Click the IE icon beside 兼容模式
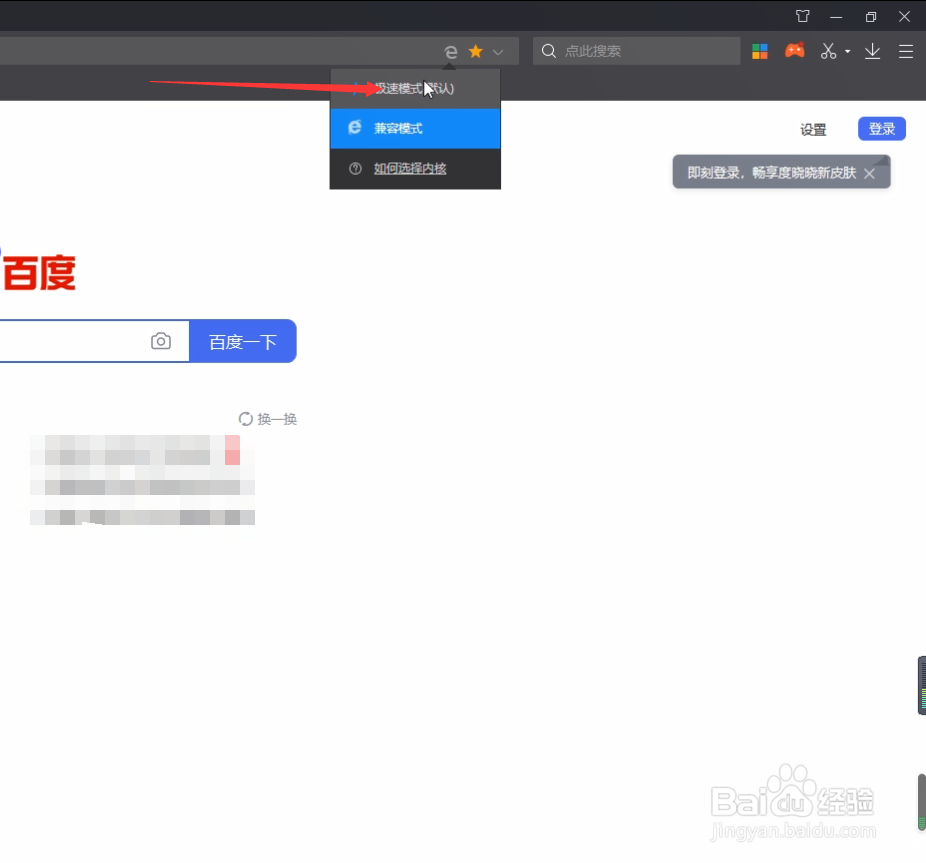Viewport: 926px width, 863px height. (354, 128)
